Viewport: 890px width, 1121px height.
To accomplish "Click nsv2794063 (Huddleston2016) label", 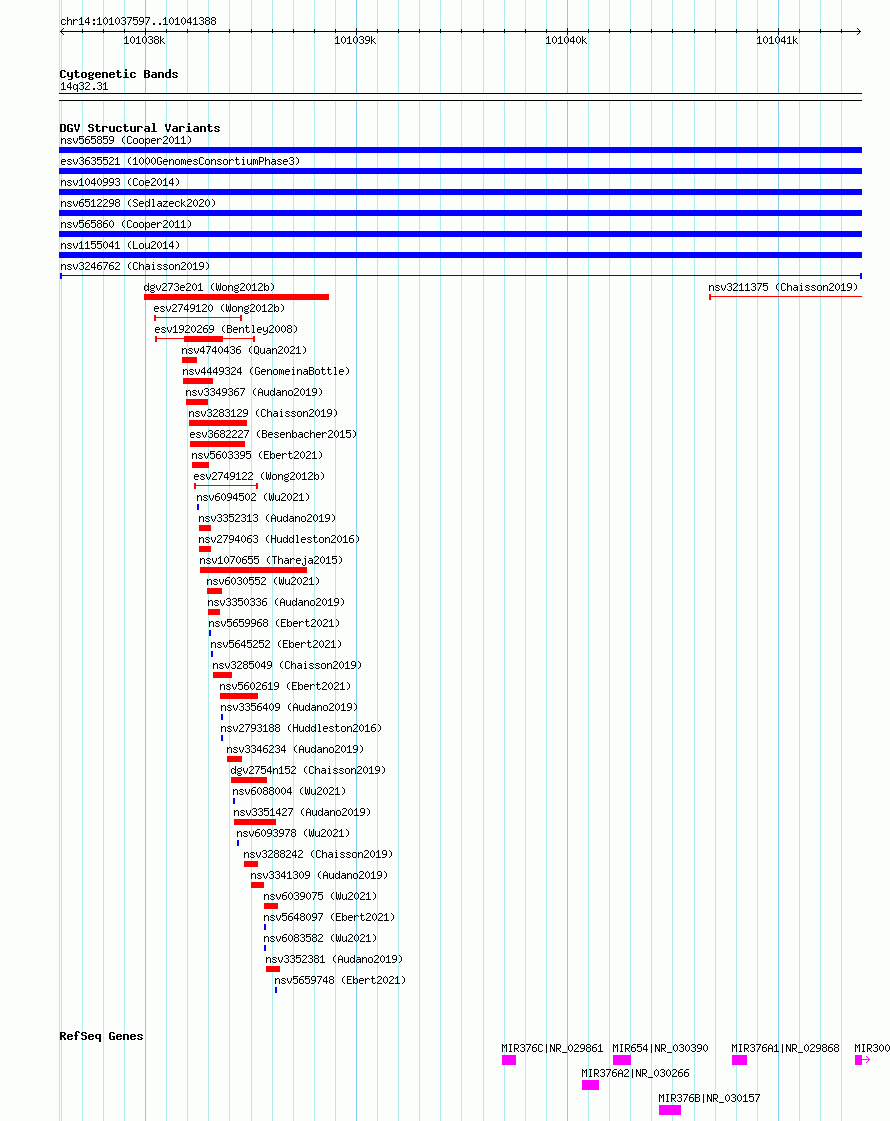I will [279, 539].
